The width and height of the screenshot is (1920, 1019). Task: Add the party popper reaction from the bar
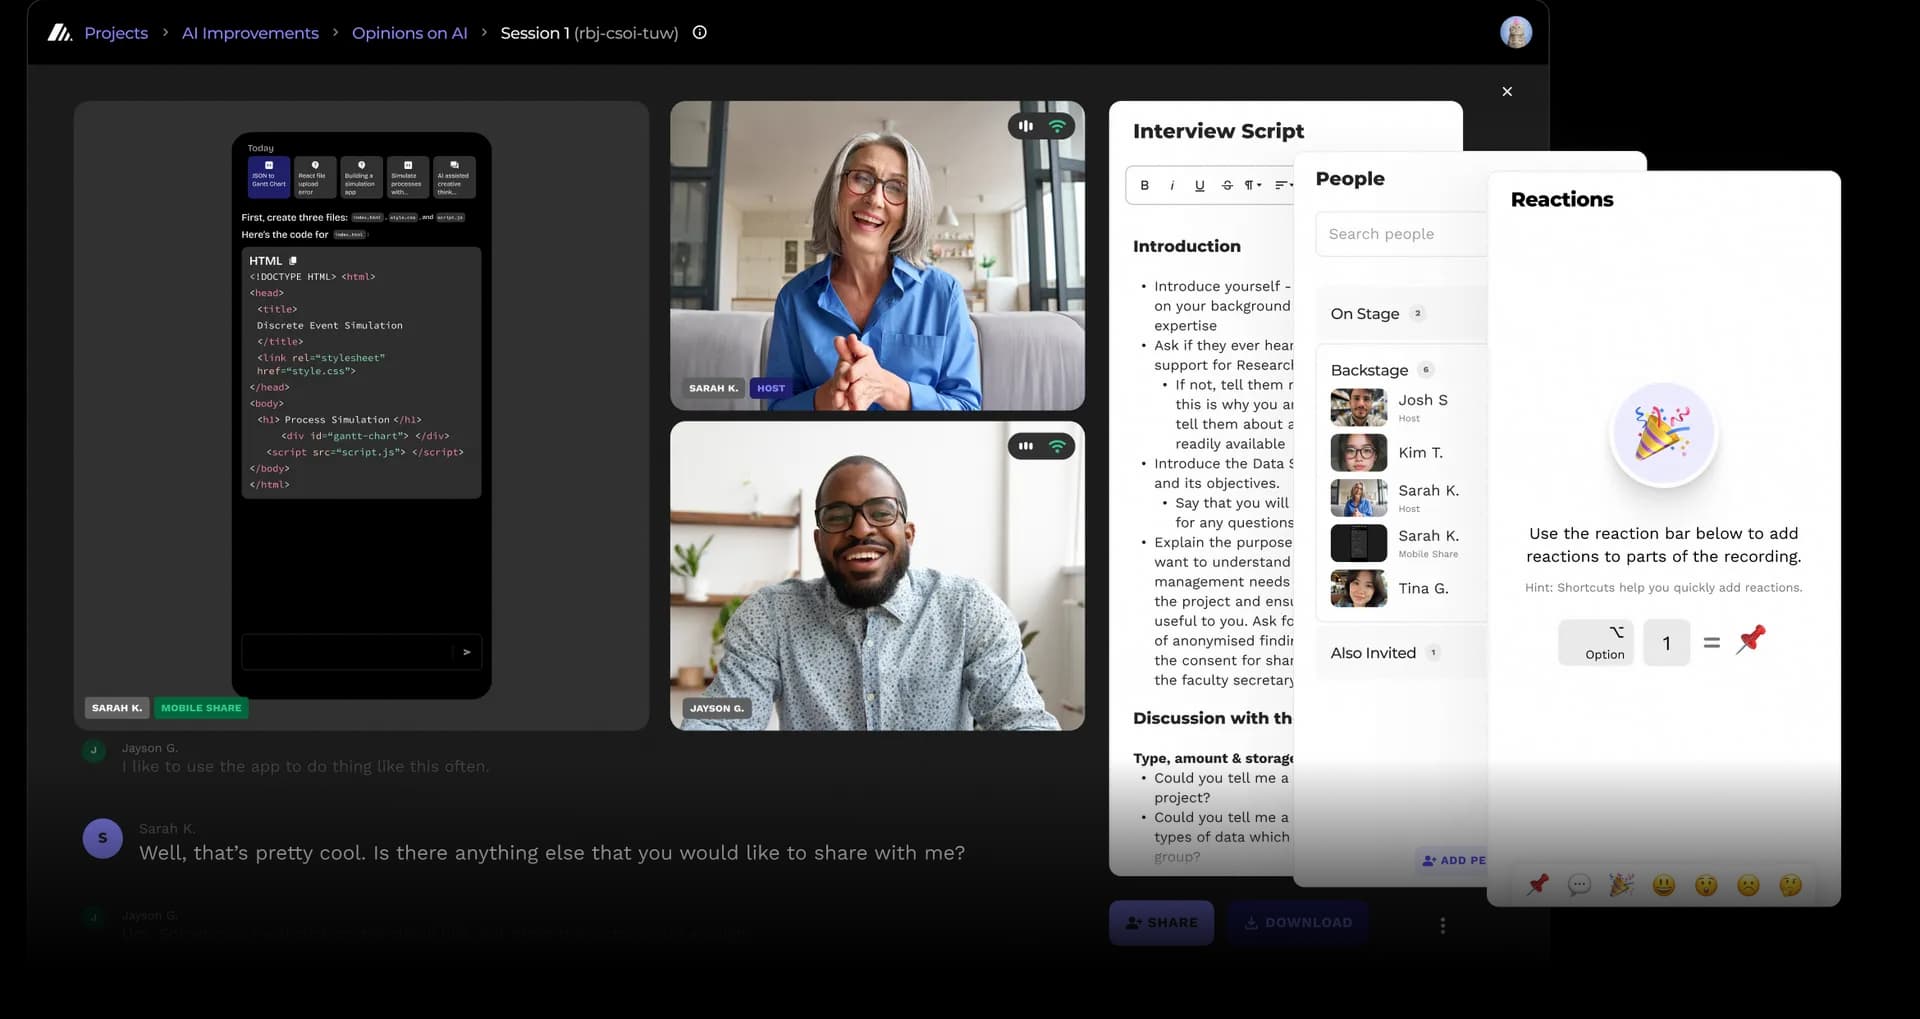[x=1621, y=884]
